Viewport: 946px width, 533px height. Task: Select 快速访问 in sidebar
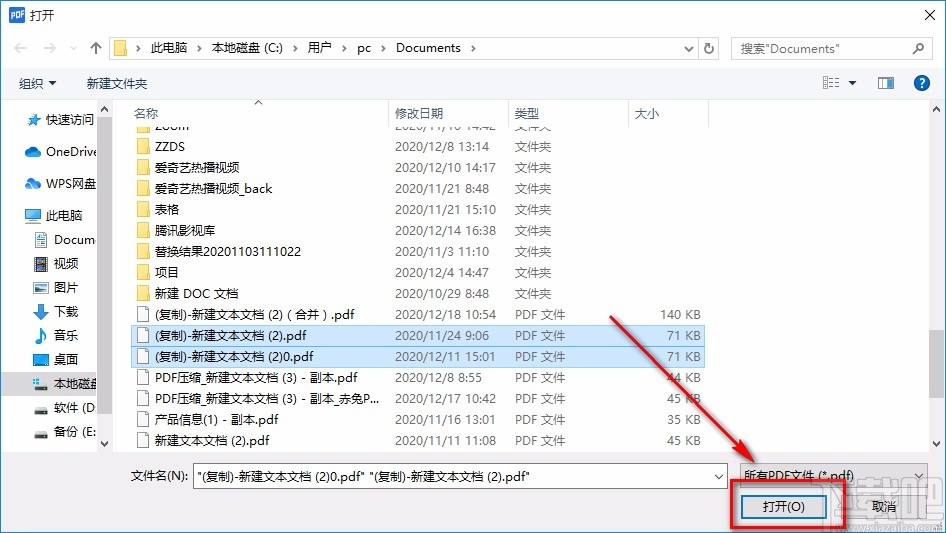[x=60, y=120]
